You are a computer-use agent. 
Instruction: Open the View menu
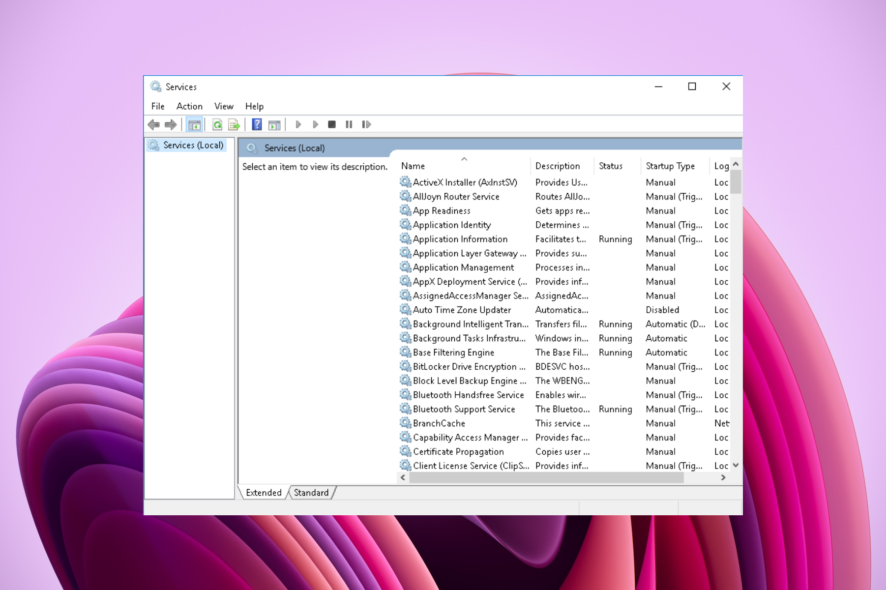[x=224, y=106]
